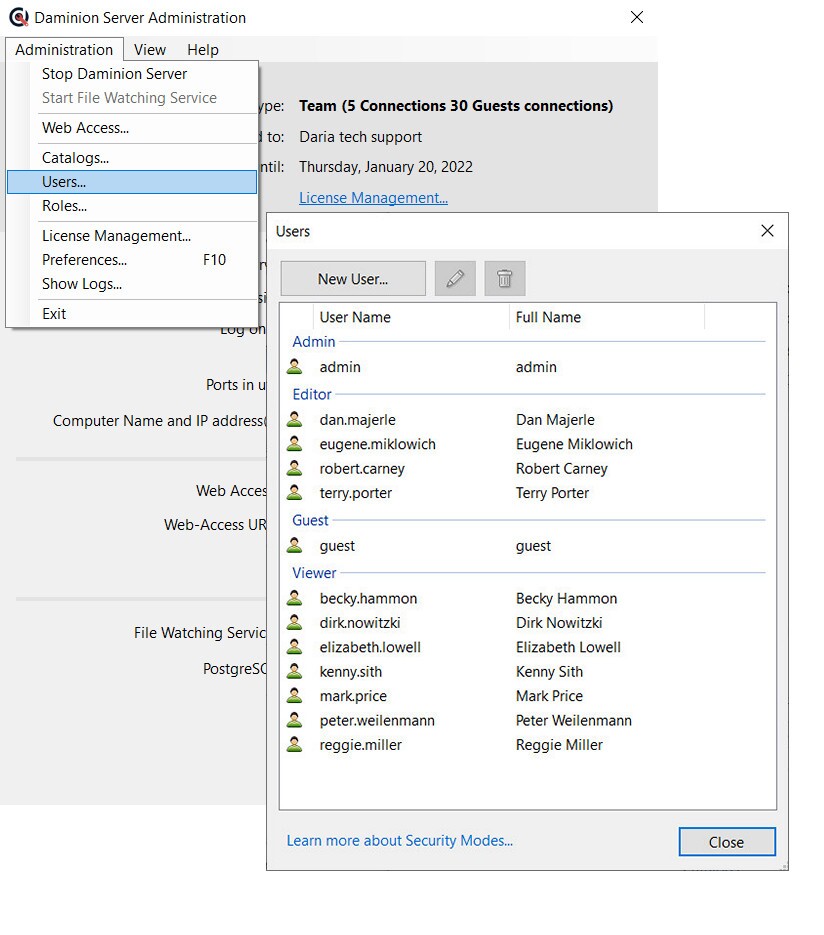Click the License Management... hyperlink
Screen dimensions: 824x935
click(x=373, y=198)
